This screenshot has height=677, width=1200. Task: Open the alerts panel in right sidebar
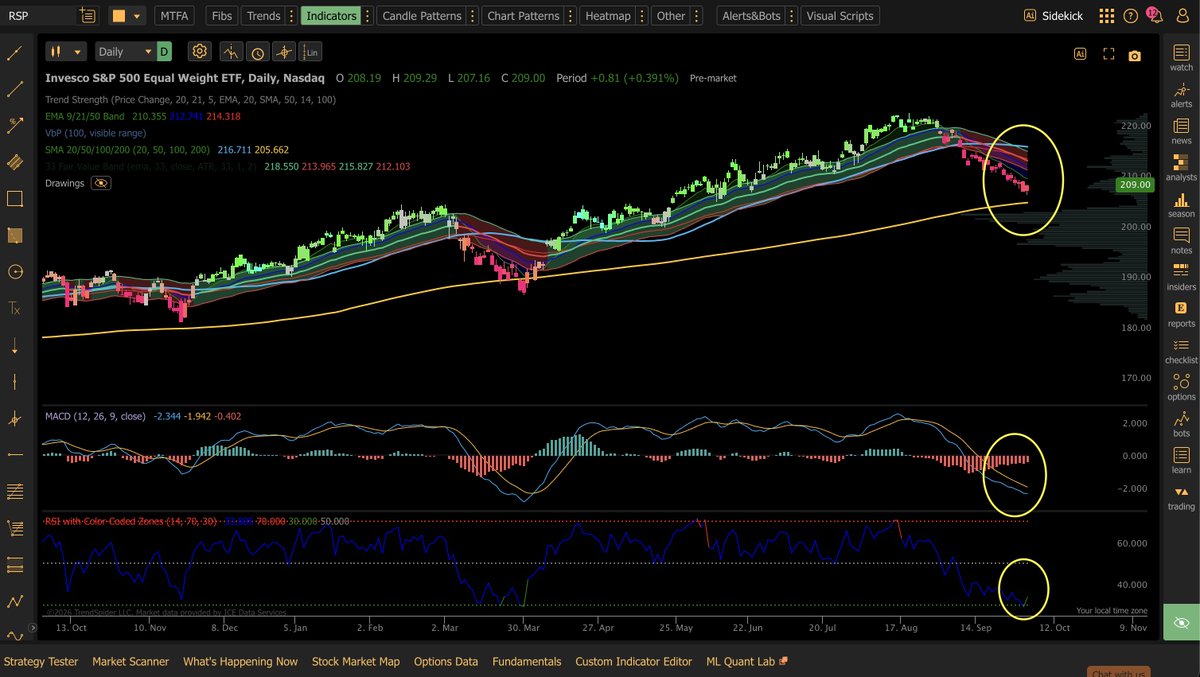pos(1181,93)
